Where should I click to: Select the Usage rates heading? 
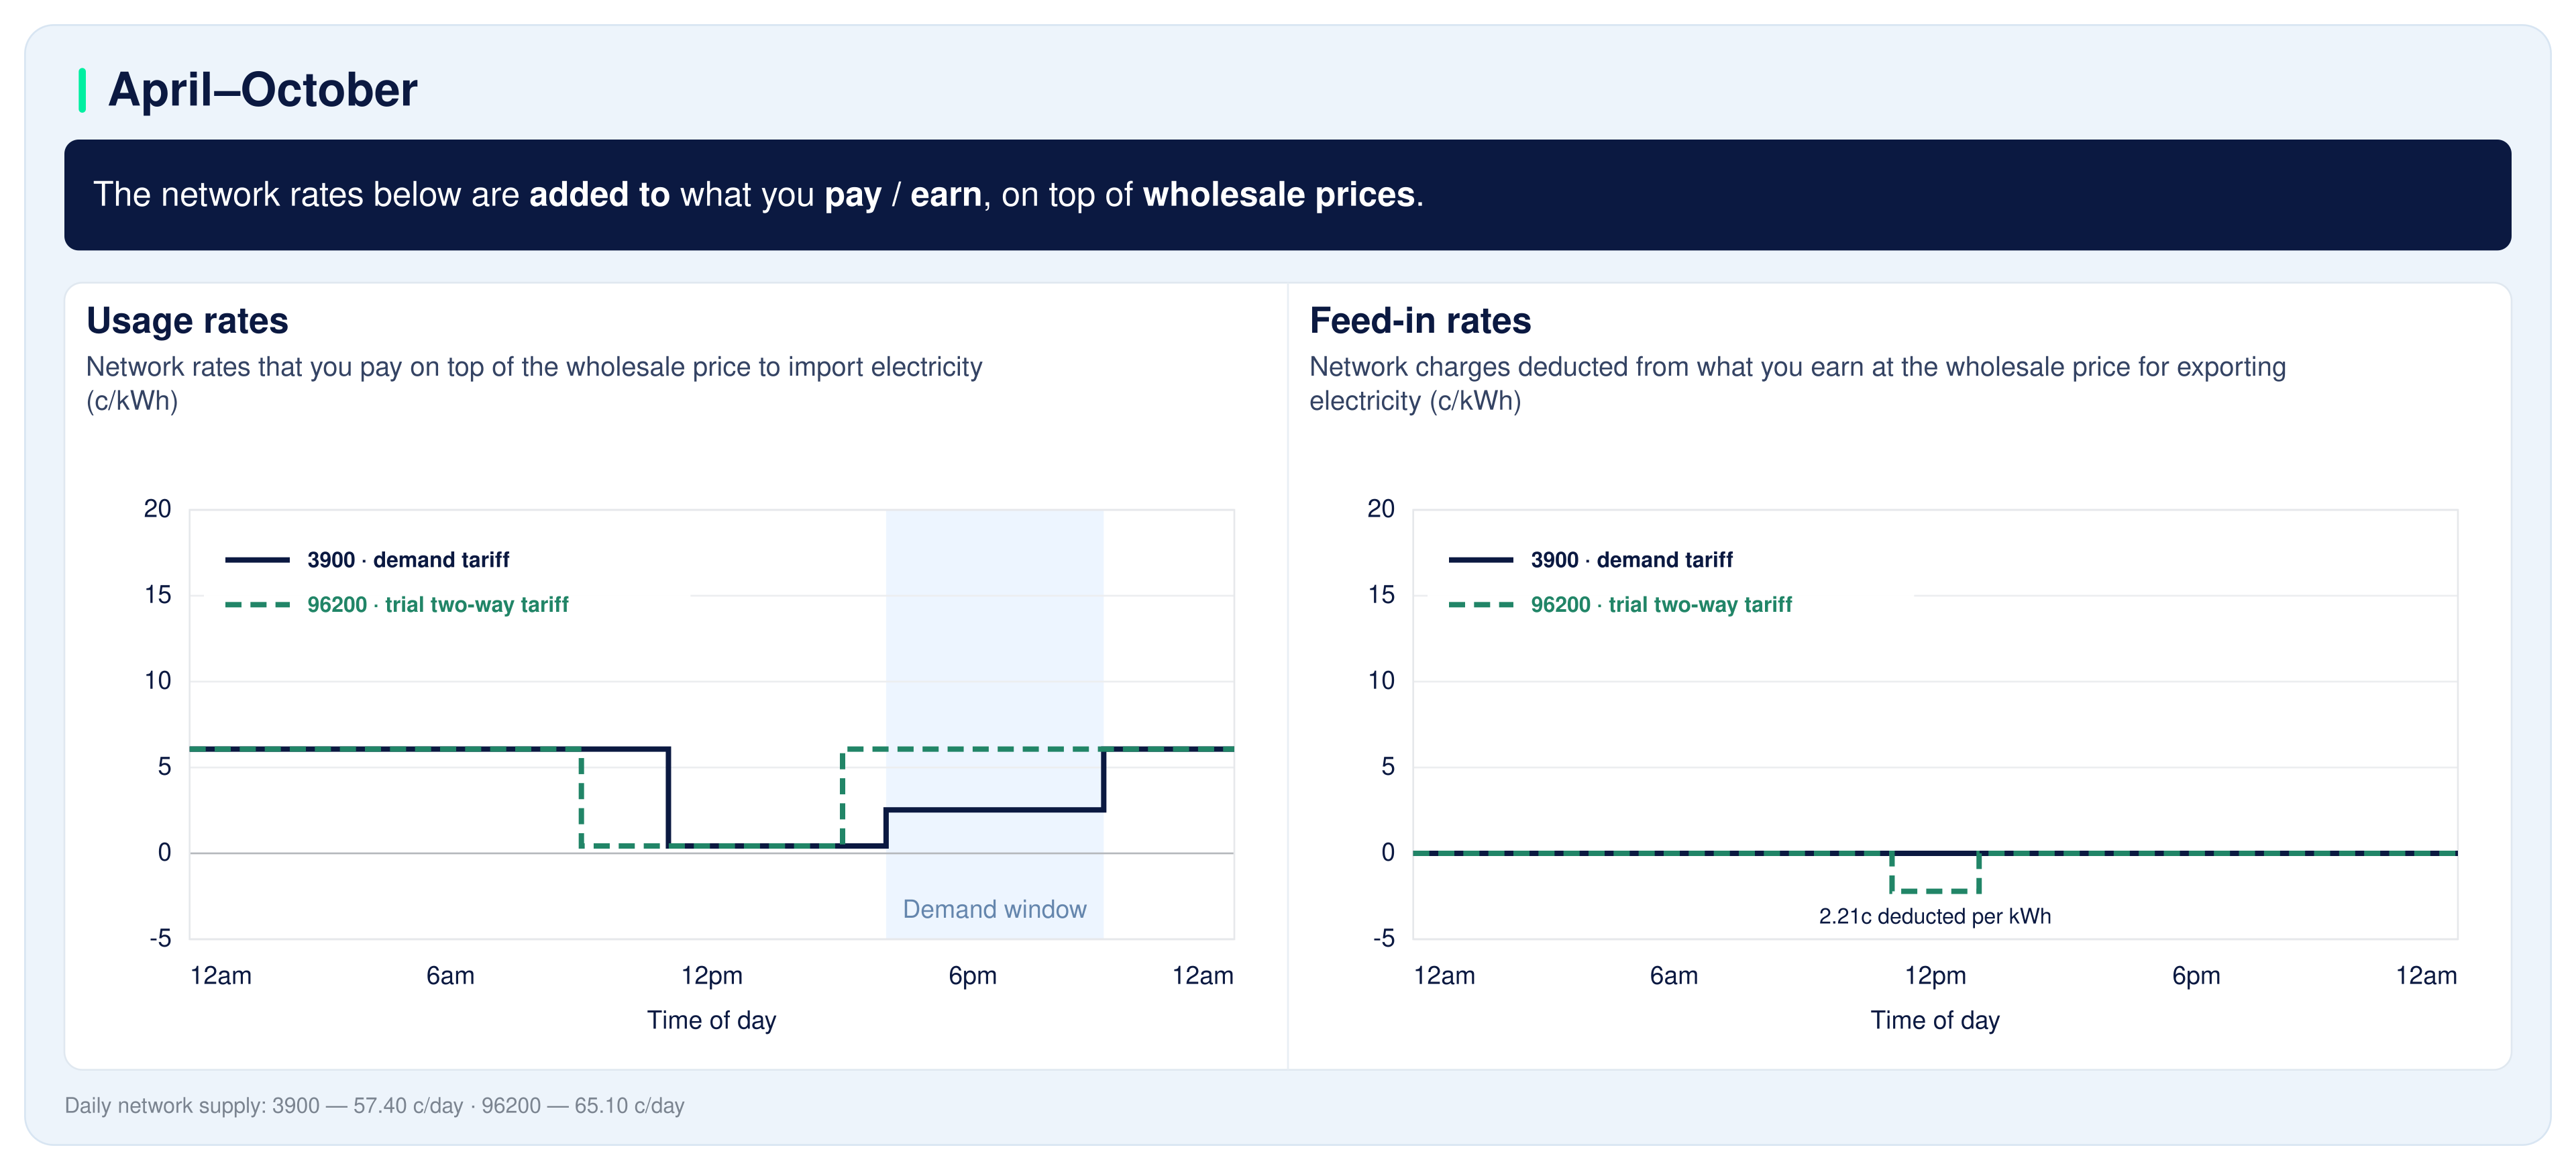(x=187, y=321)
